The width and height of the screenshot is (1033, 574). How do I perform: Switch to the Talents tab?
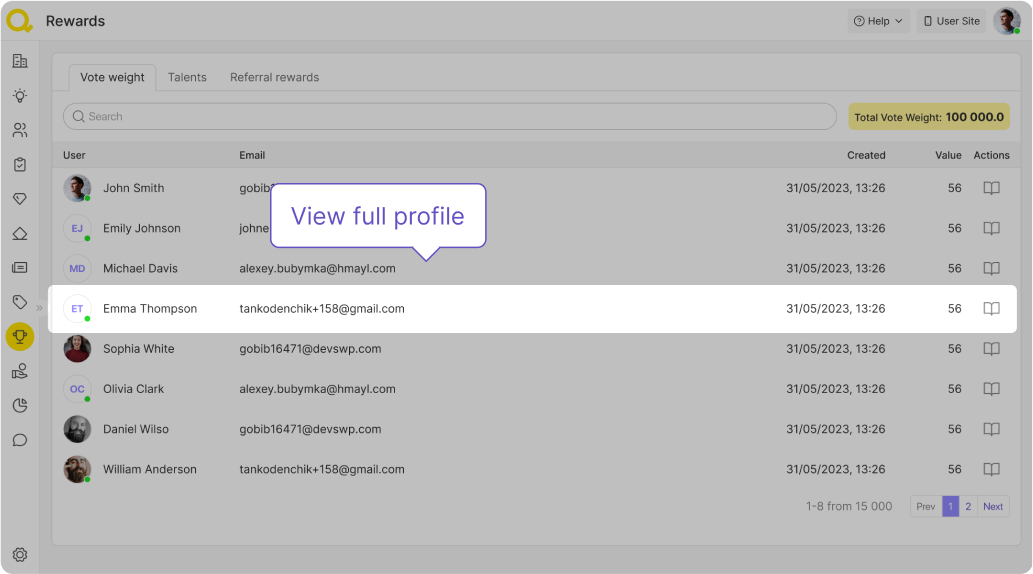[x=187, y=77]
